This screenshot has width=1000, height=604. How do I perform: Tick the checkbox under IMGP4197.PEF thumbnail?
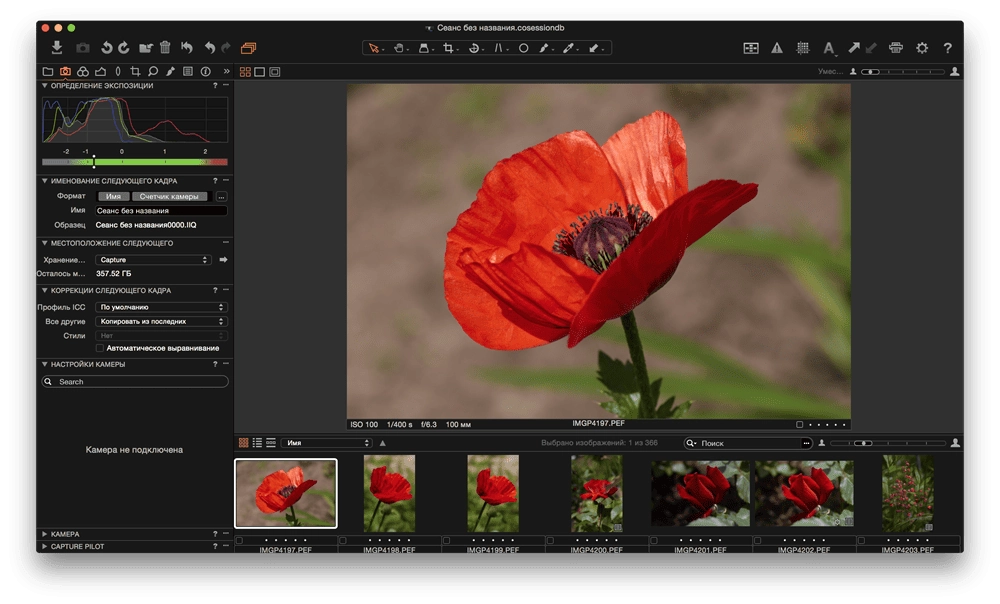pos(239,540)
